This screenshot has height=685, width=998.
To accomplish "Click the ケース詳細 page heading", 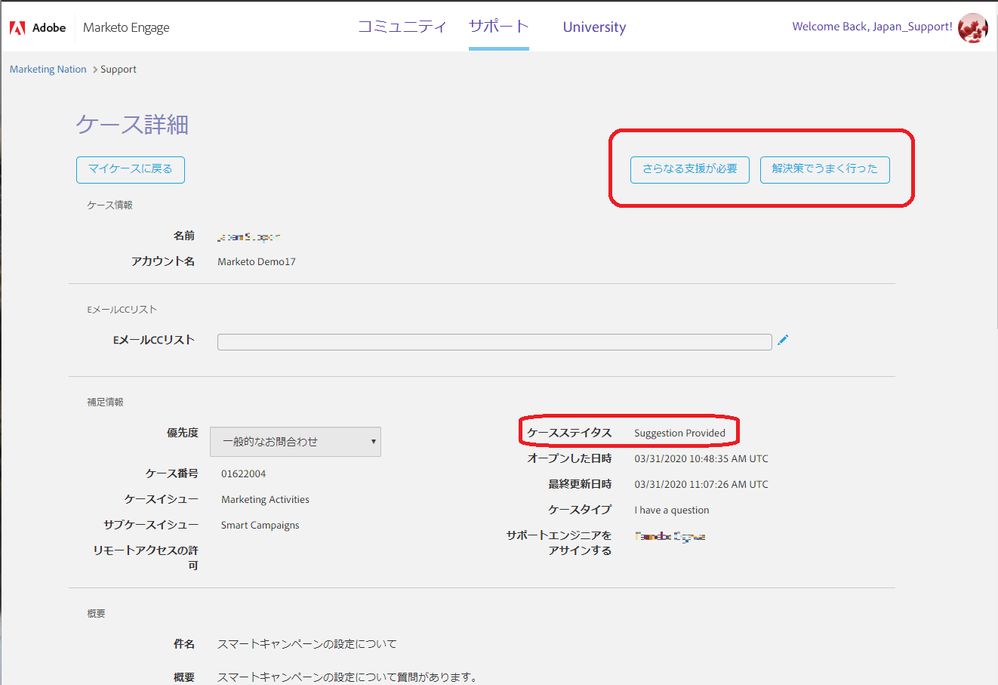I will click(132, 124).
